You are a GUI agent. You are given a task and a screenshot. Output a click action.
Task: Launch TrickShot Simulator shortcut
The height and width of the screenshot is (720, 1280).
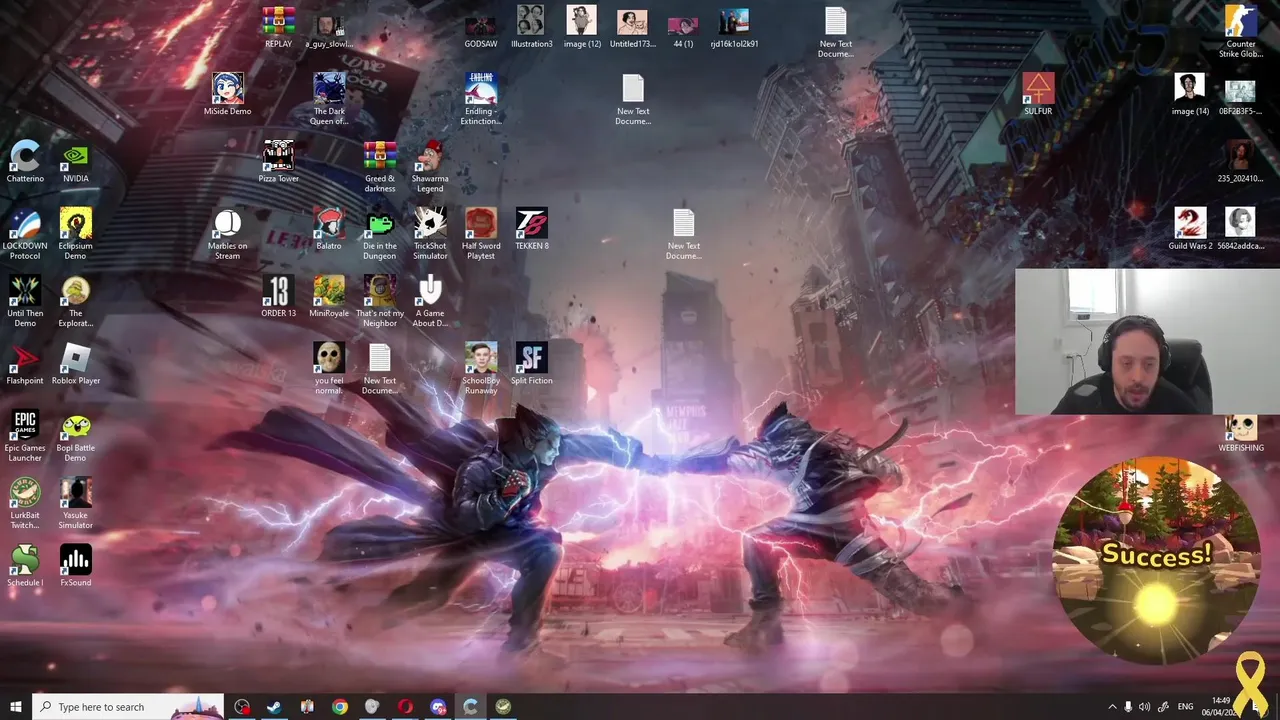430,233
